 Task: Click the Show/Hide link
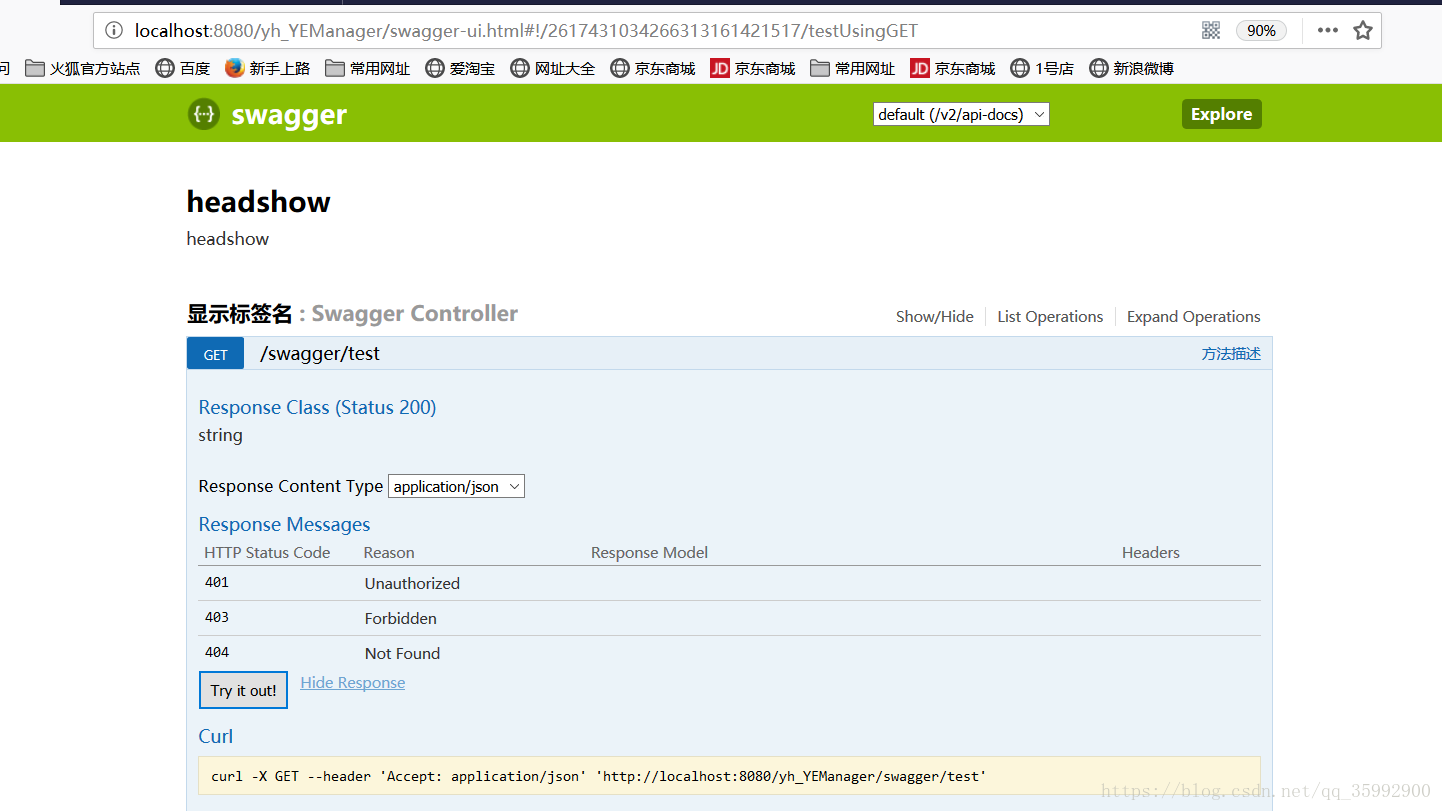[x=935, y=316]
